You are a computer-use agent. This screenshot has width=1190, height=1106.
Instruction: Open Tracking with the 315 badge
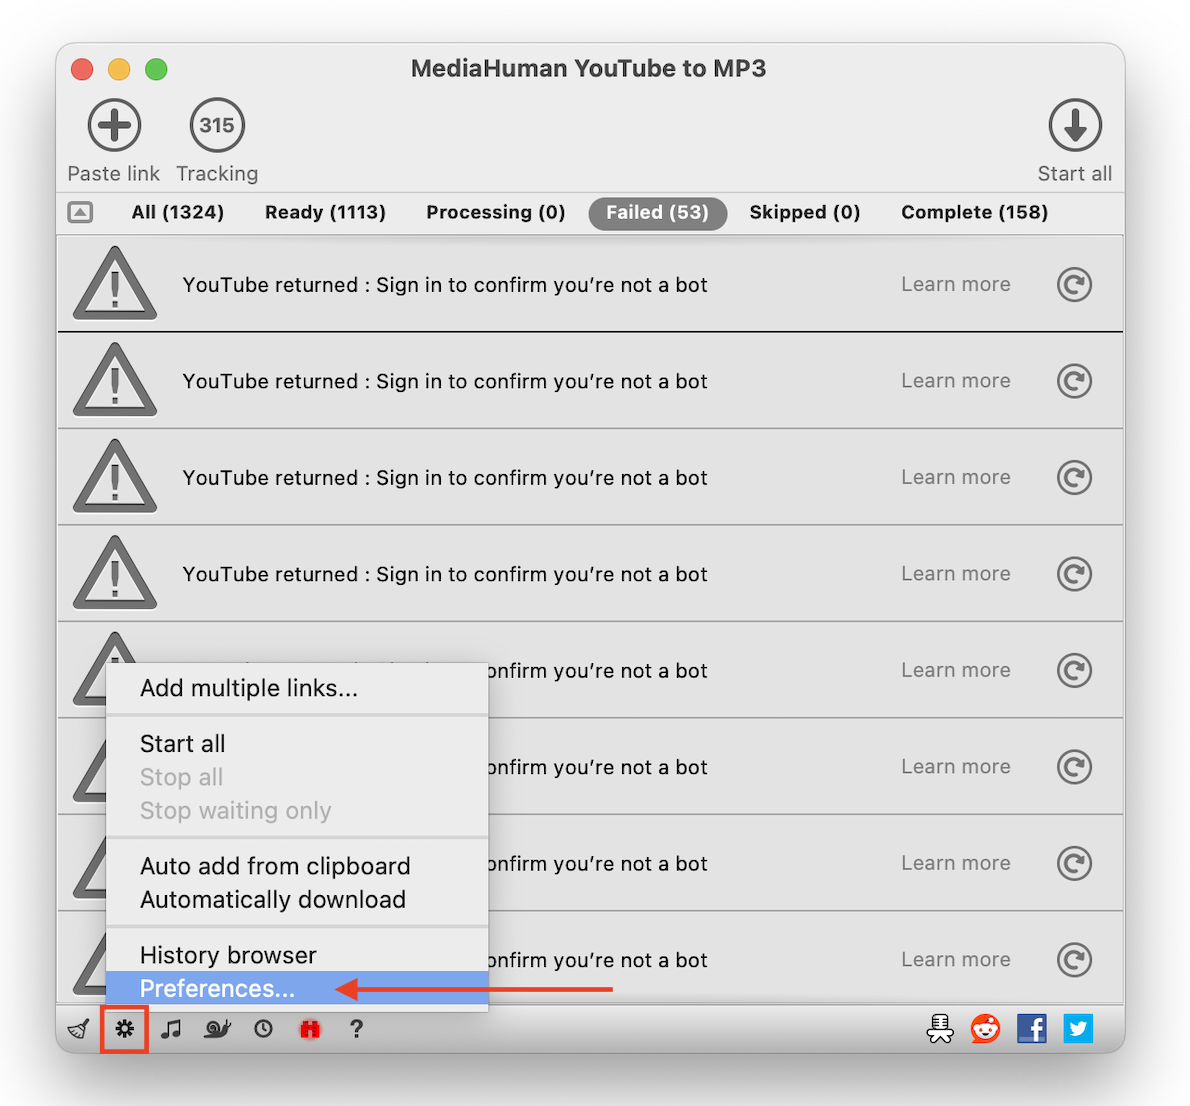point(217,125)
